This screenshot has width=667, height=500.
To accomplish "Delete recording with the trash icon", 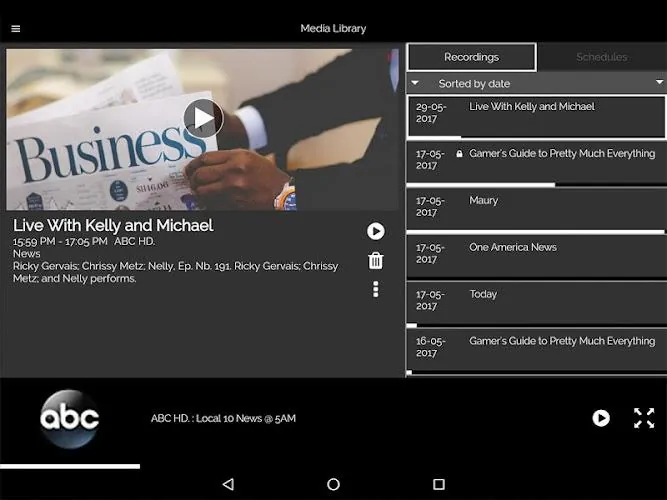I will click(x=376, y=260).
